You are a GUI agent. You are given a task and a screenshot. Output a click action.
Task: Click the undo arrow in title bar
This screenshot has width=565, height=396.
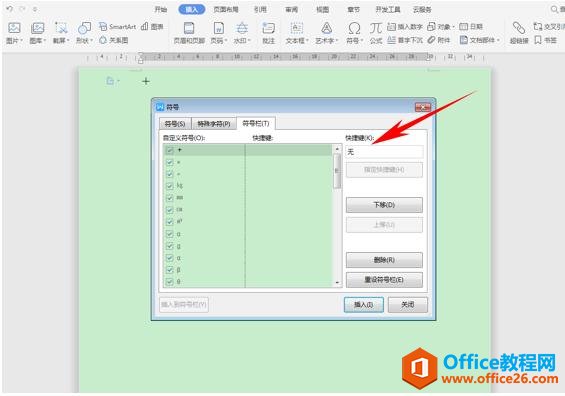pos(10,9)
